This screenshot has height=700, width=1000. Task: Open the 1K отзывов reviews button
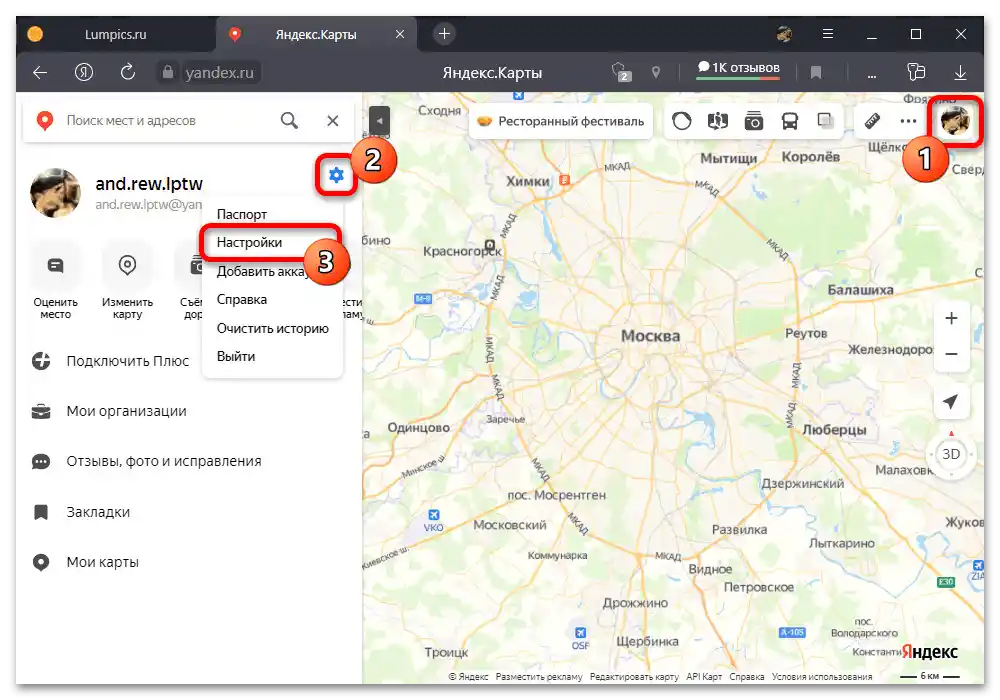[738, 69]
